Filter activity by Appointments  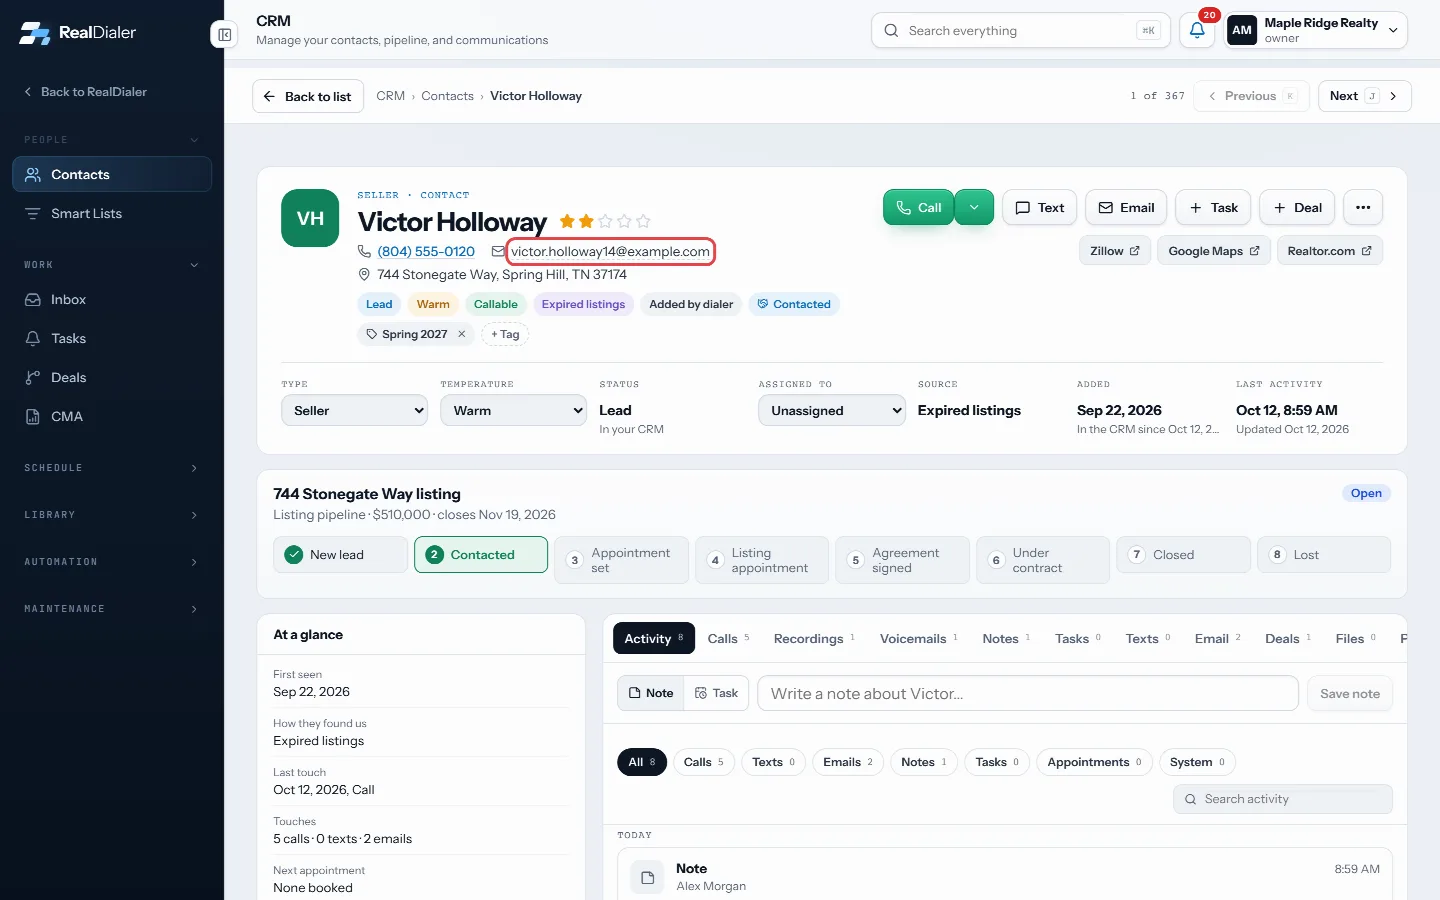click(x=1094, y=762)
